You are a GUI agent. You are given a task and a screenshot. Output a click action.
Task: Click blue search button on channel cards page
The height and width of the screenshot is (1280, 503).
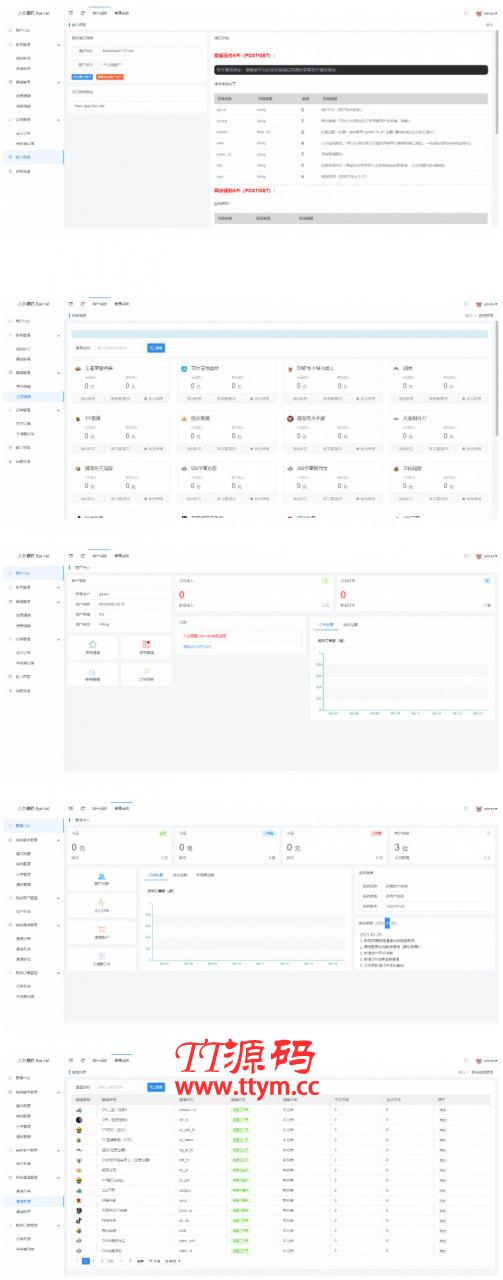click(x=156, y=347)
